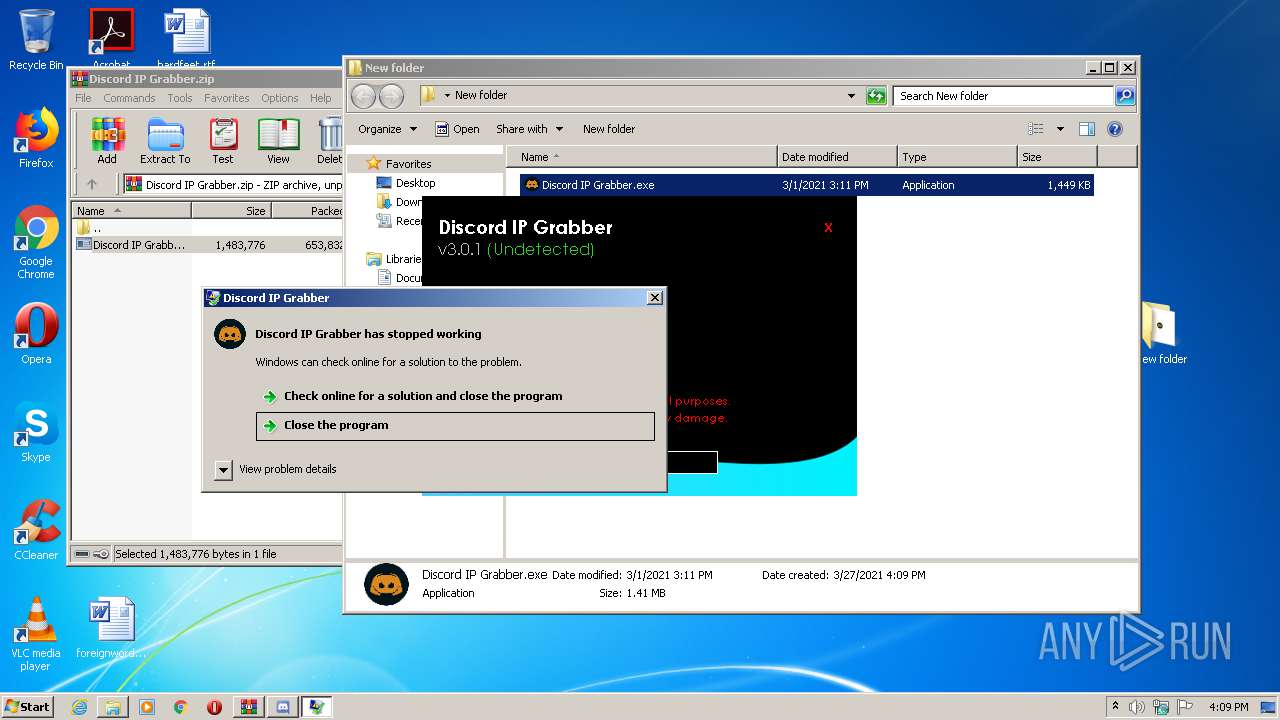The height and width of the screenshot is (720, 1280).
Task: Click WinRAR up-one-level arrow button
Action: coord(92,184)
